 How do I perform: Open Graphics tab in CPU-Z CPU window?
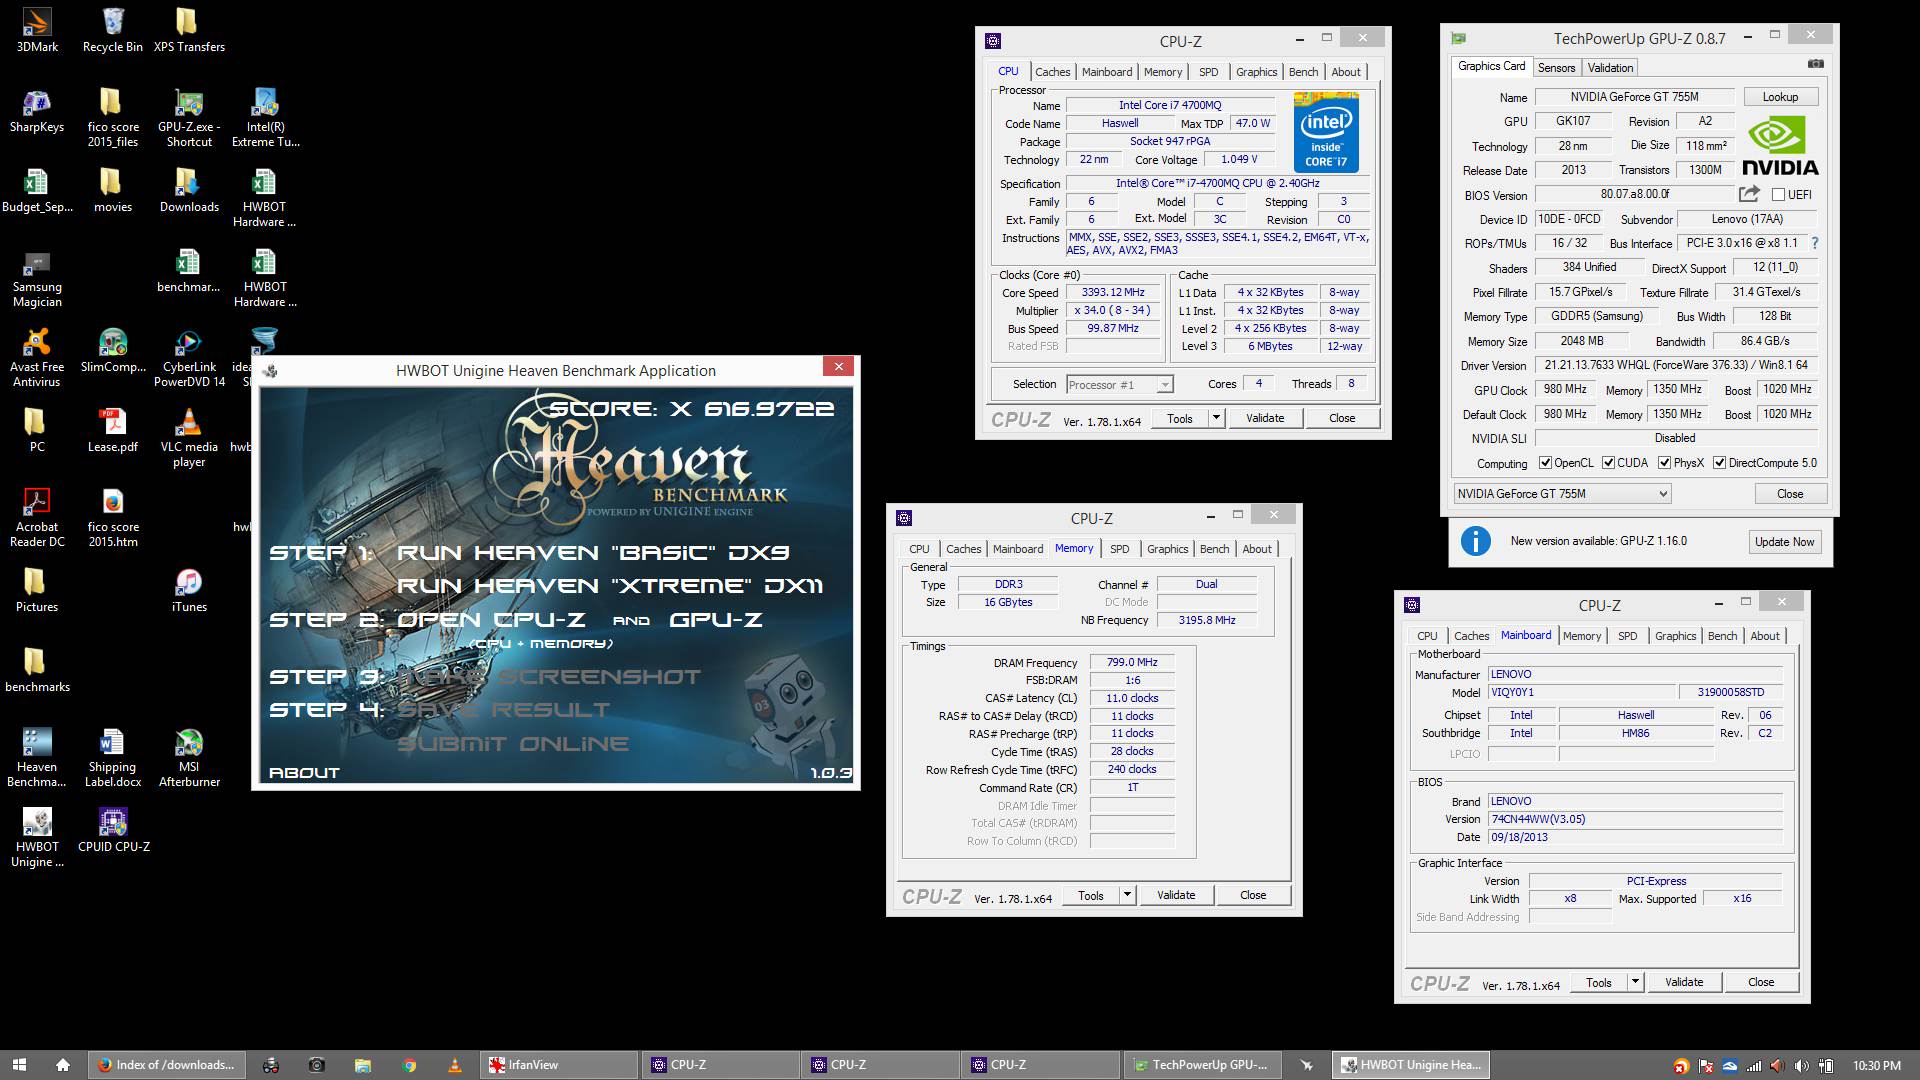1256,72
